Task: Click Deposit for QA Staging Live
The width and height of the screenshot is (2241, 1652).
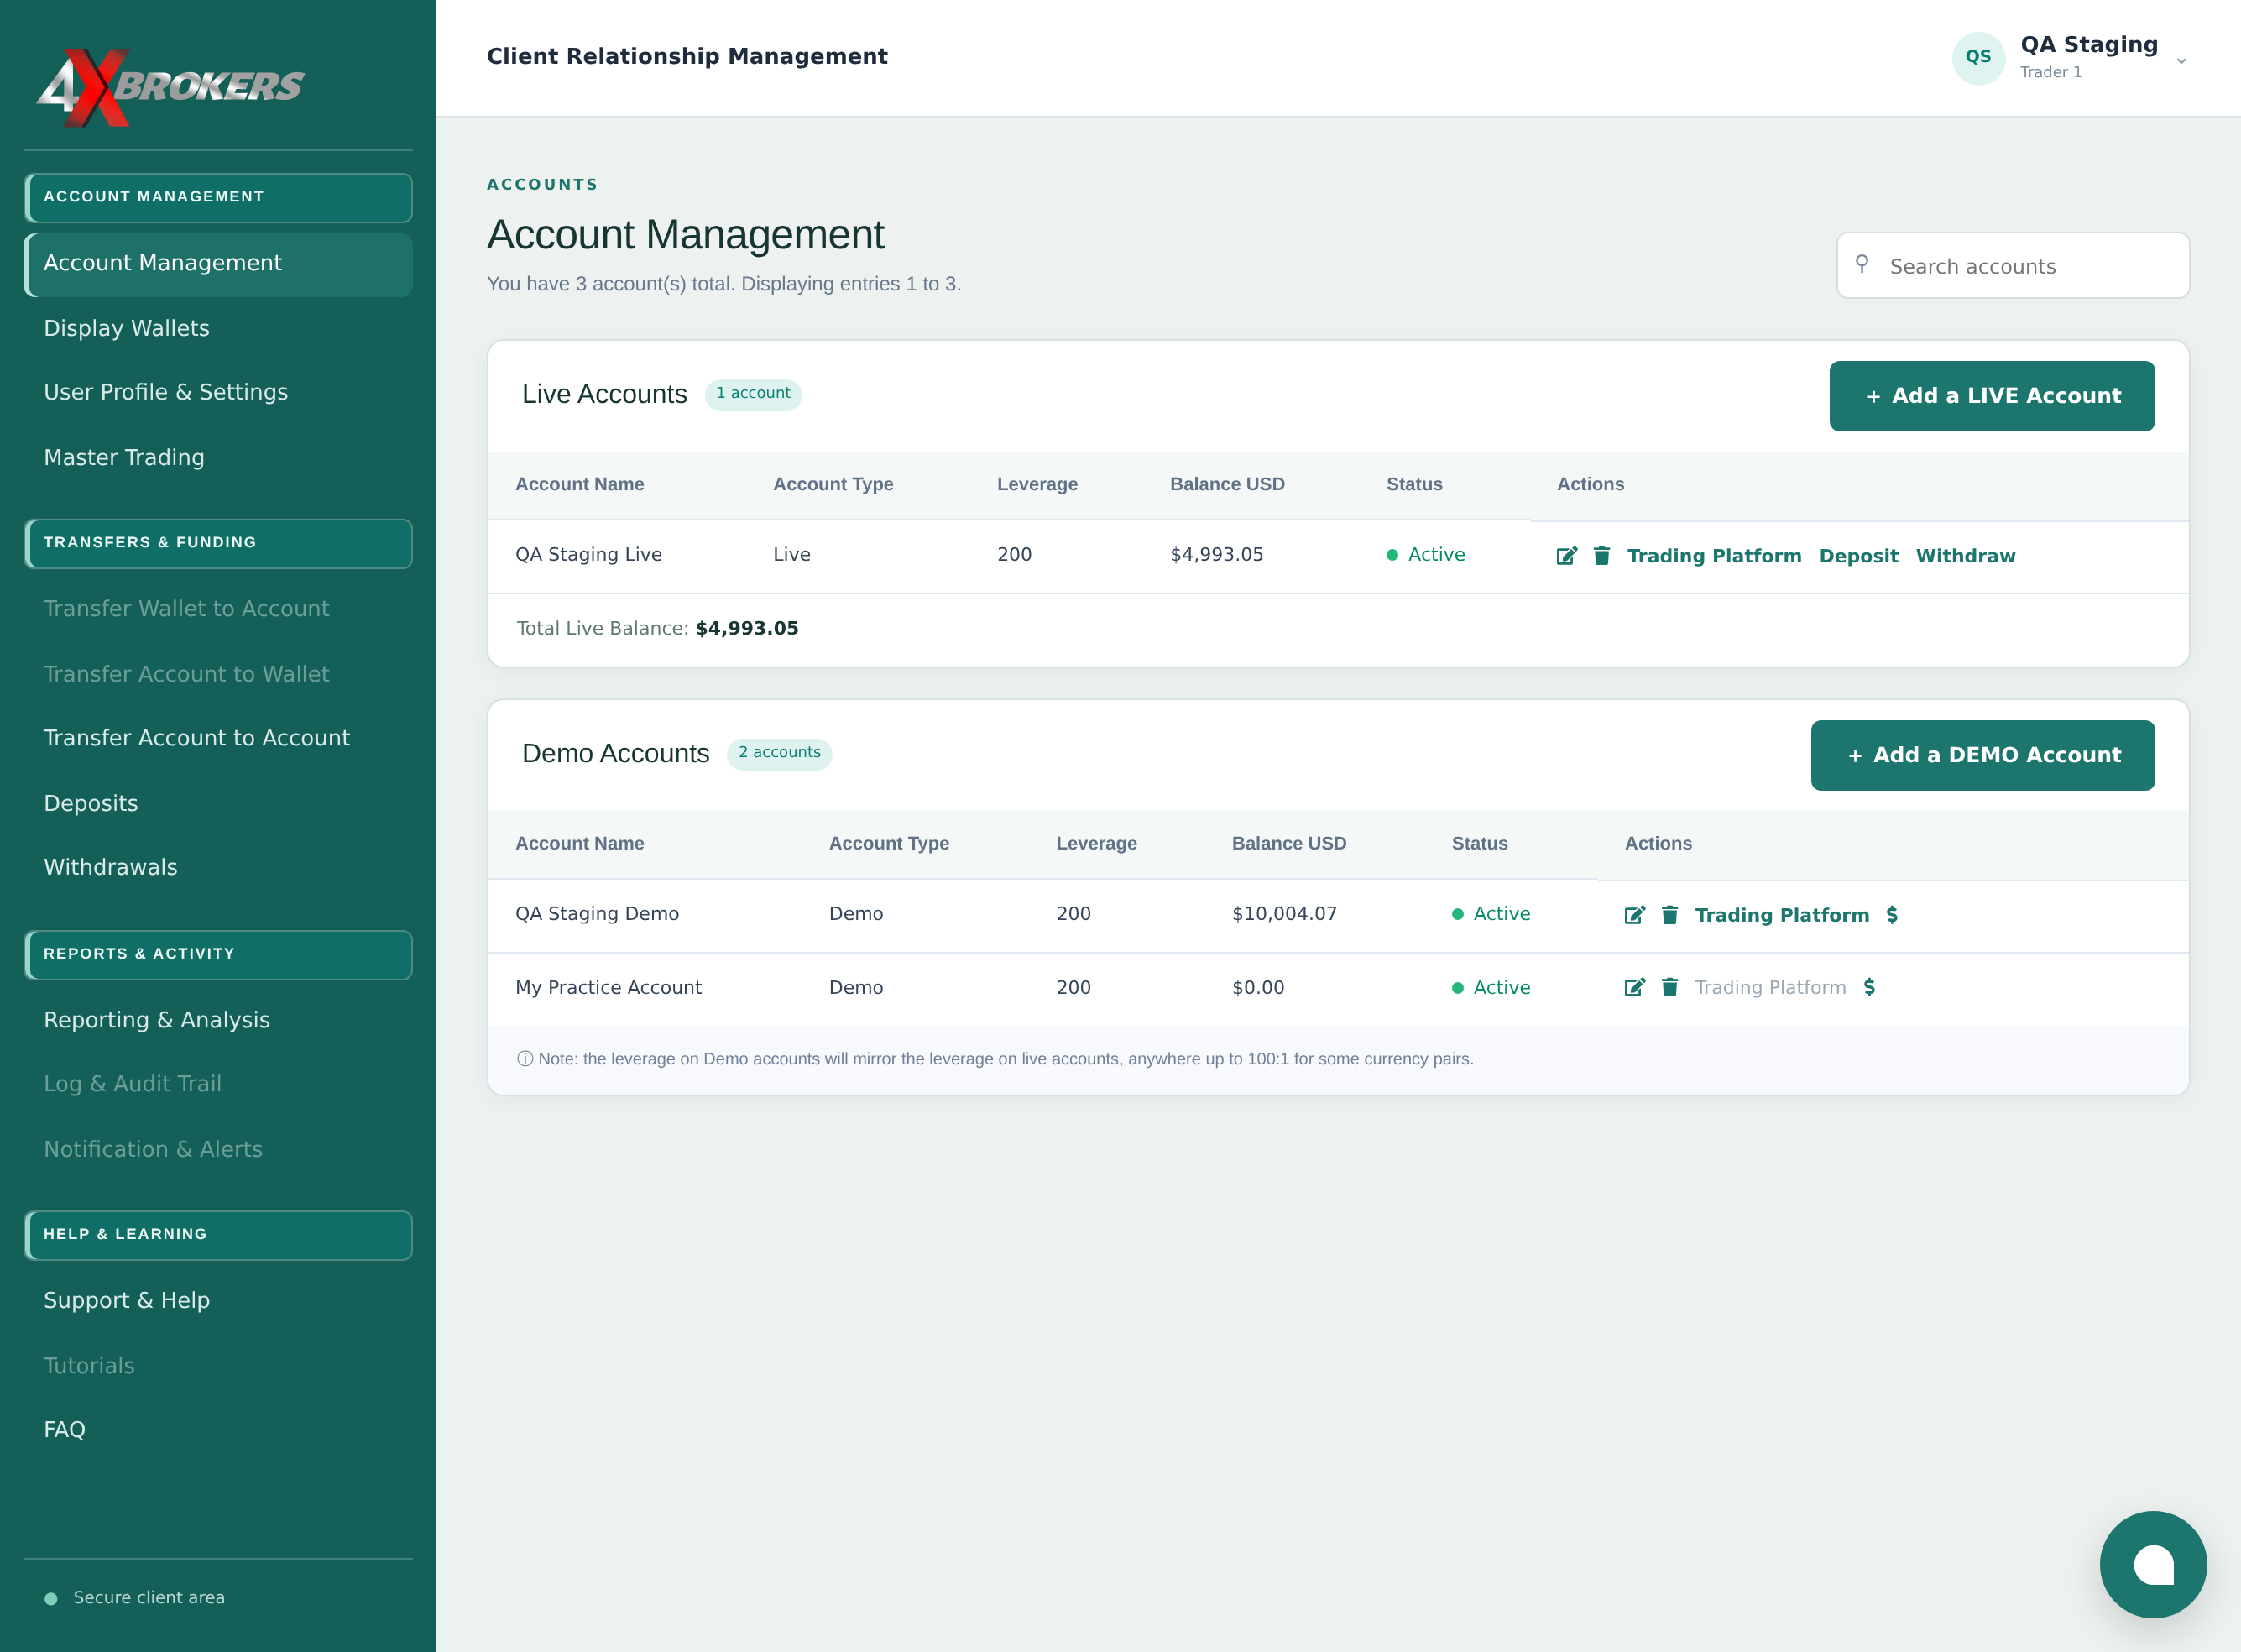Action: tap(1858, 556)
